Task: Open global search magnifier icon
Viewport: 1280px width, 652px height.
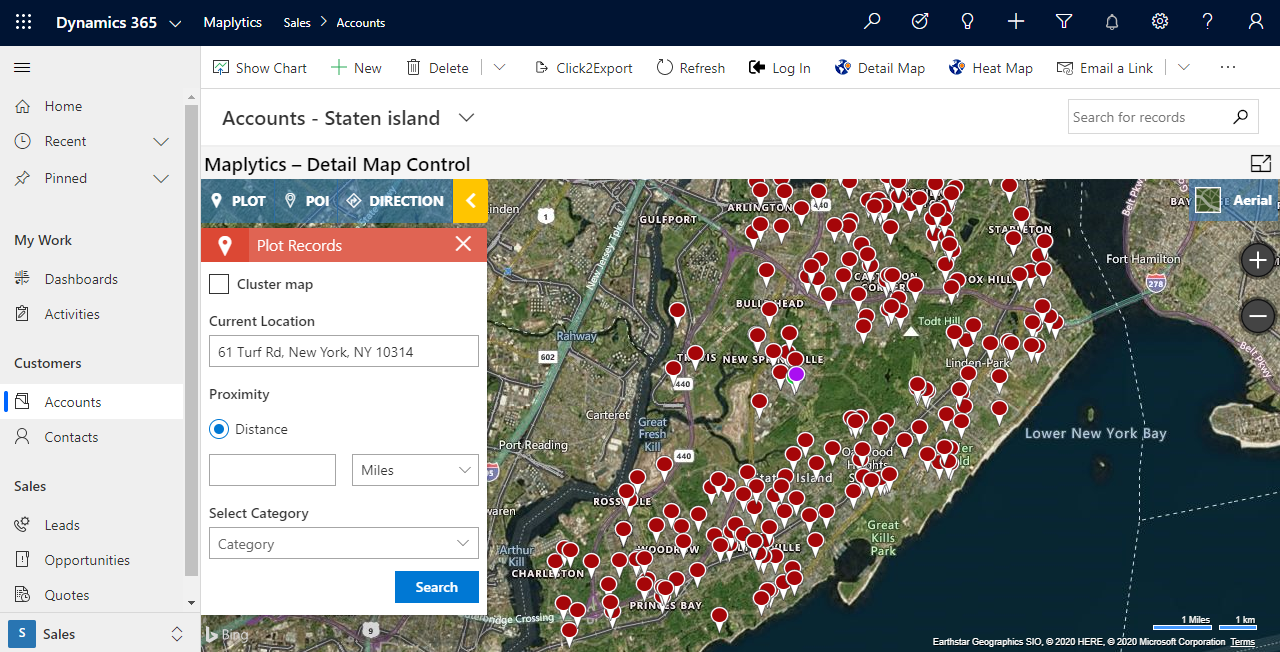Action: coord(872,22)
